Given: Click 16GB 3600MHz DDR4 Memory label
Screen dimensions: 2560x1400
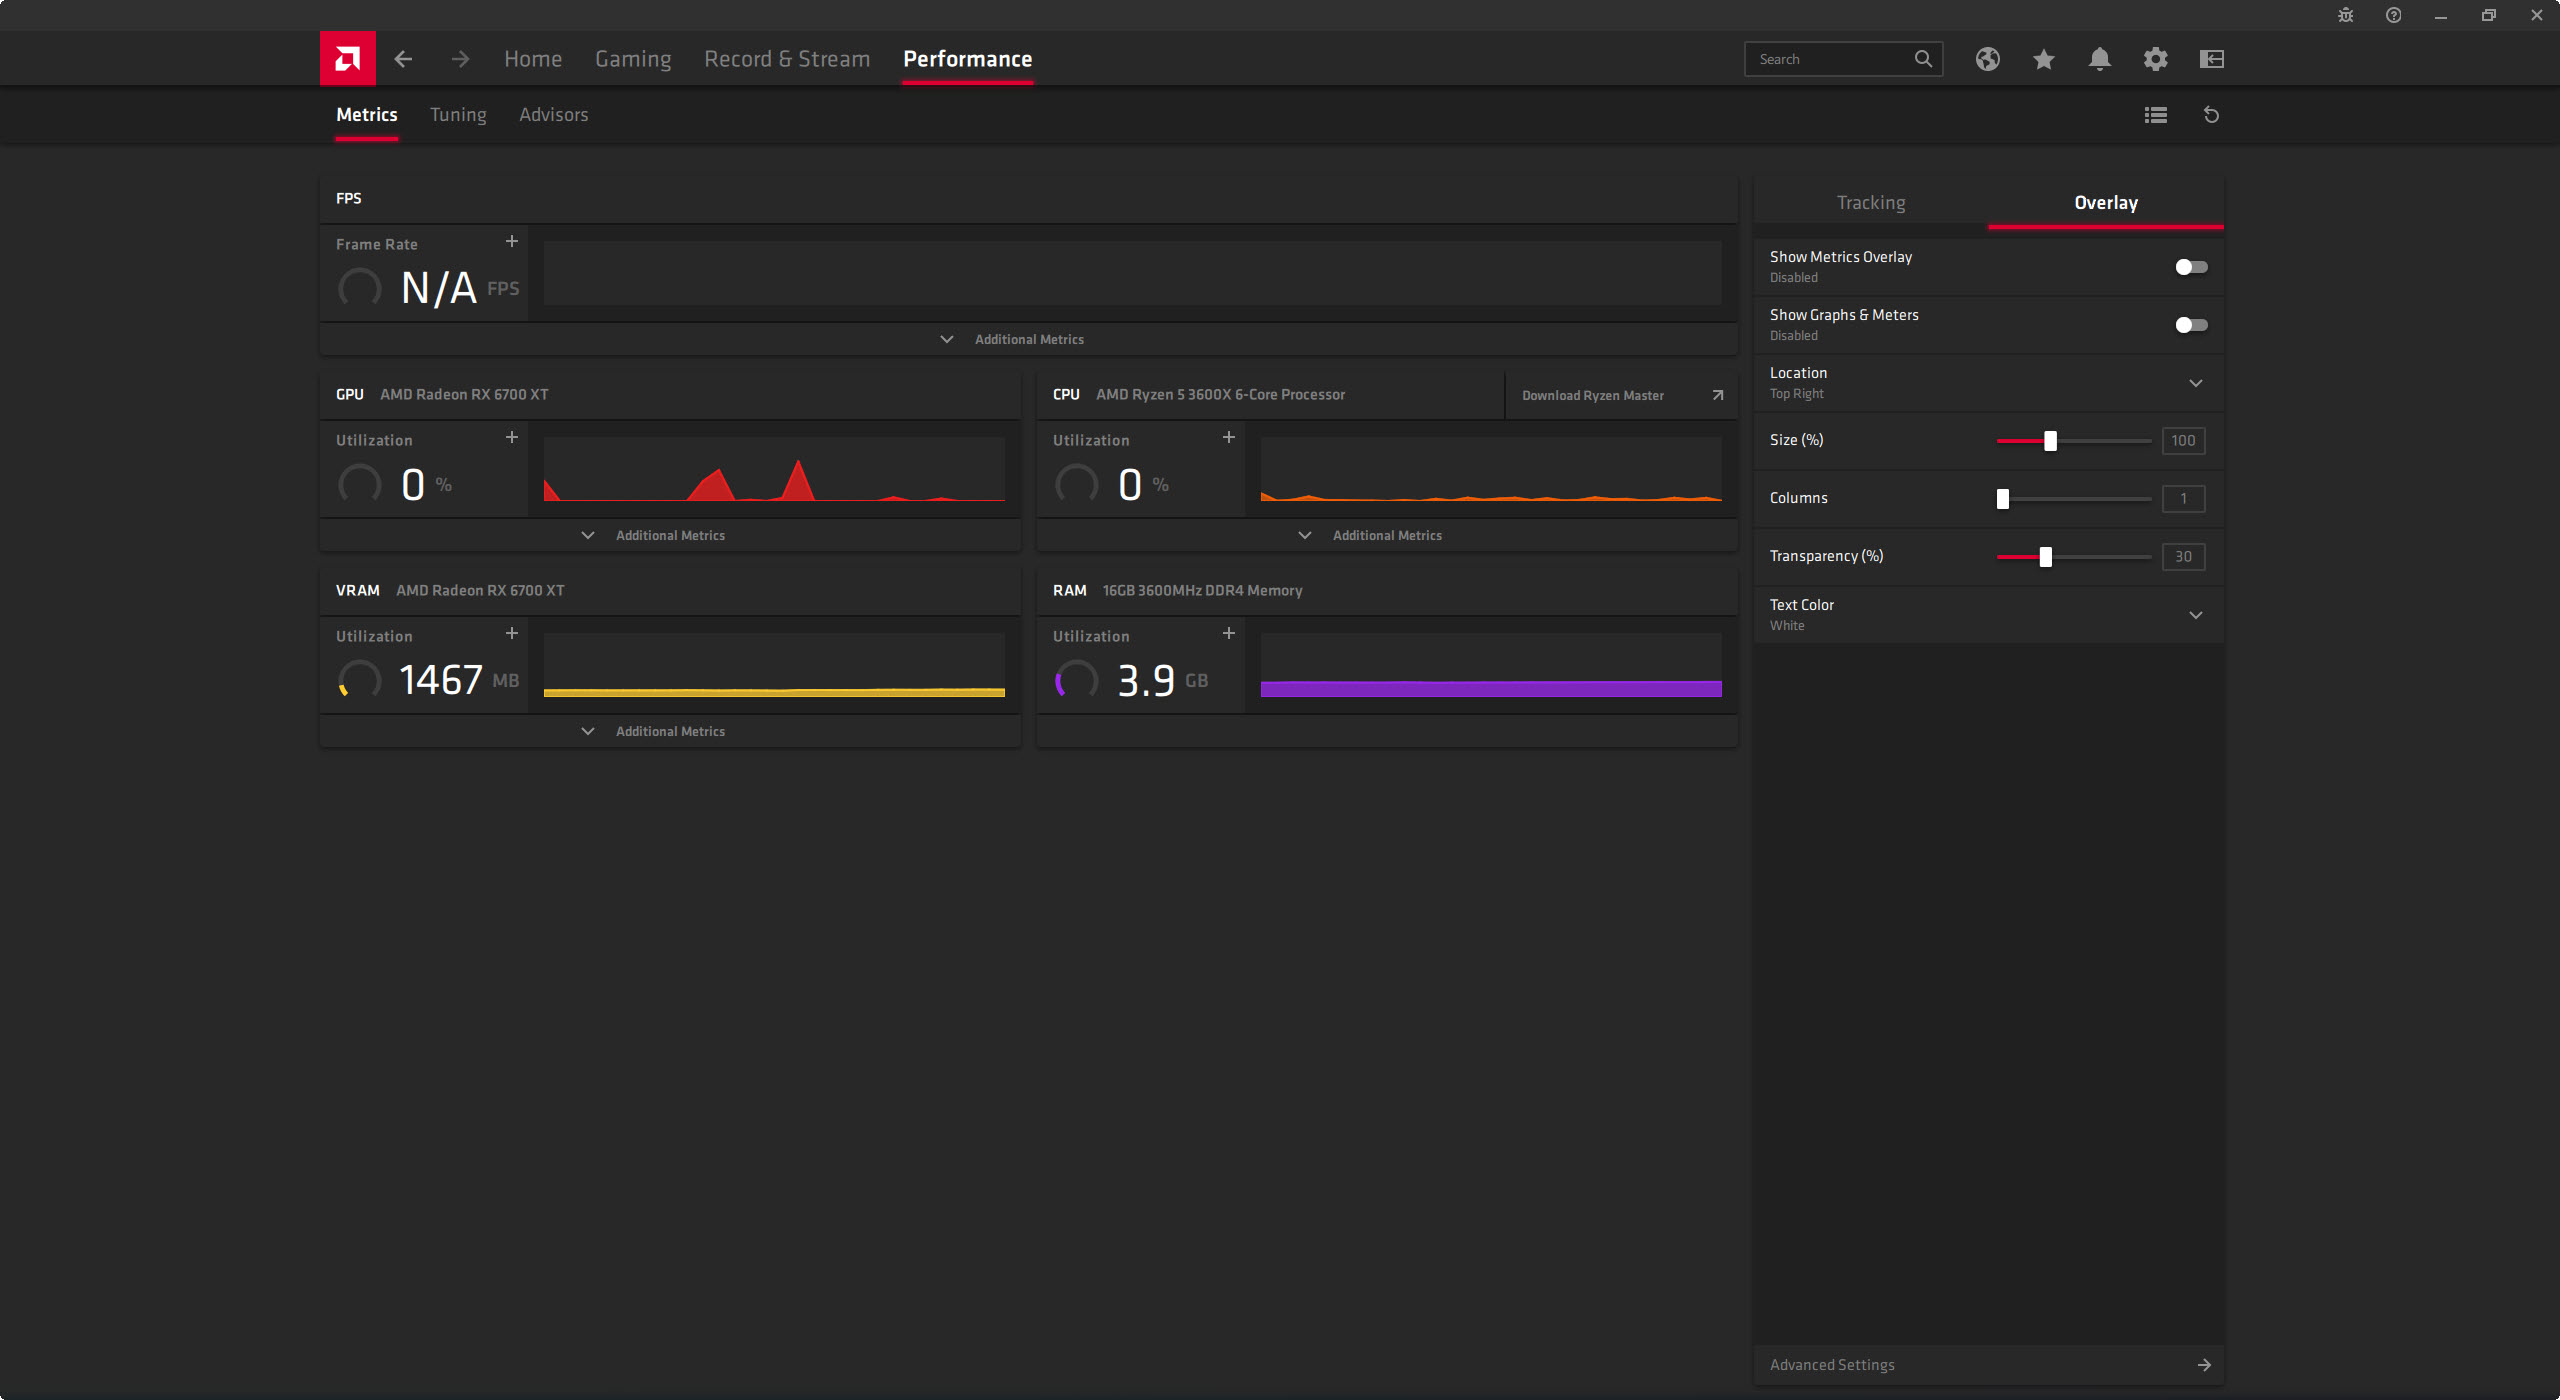Looking at the screenshot, I should (1202, 591).
